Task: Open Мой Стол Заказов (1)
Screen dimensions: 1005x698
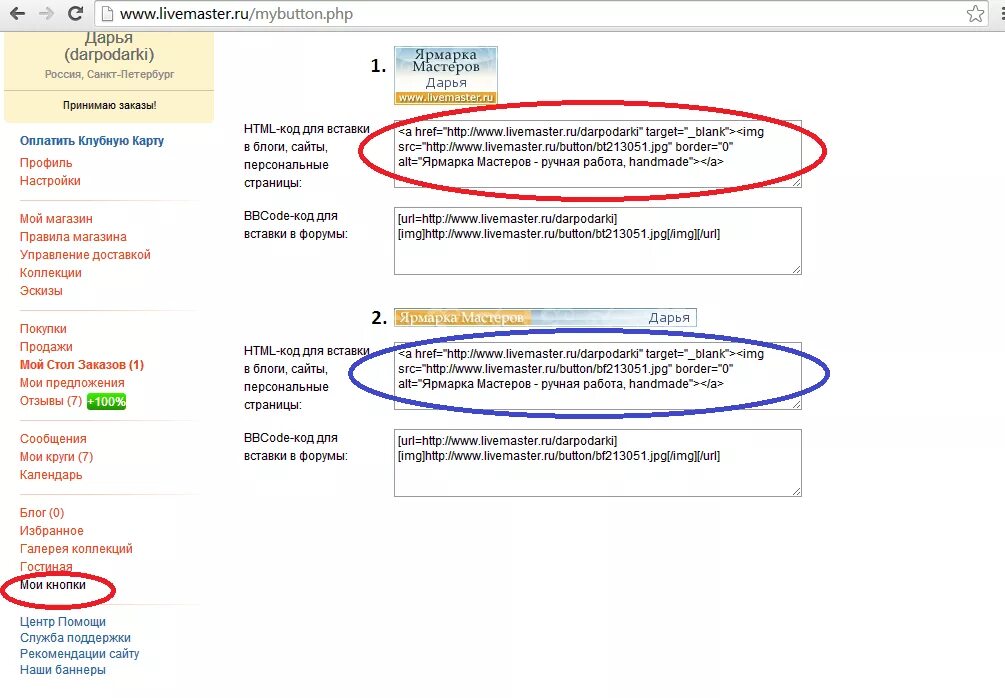Action: pos(81,365)
